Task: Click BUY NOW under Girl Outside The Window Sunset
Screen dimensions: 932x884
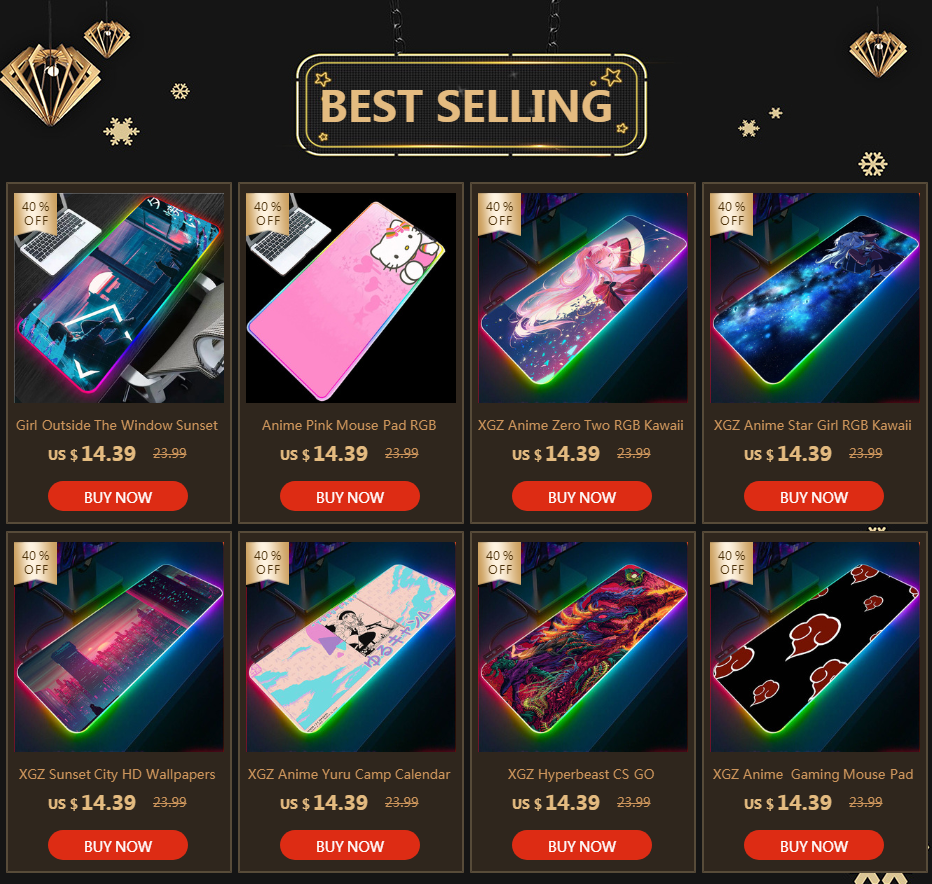Action: point(118,496)
